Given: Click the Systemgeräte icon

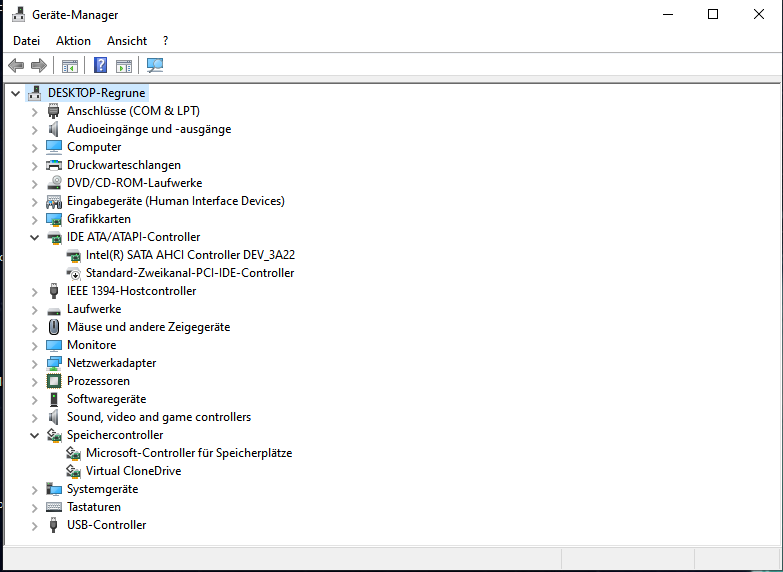Looking at the screenshot, I should [54, 489].
